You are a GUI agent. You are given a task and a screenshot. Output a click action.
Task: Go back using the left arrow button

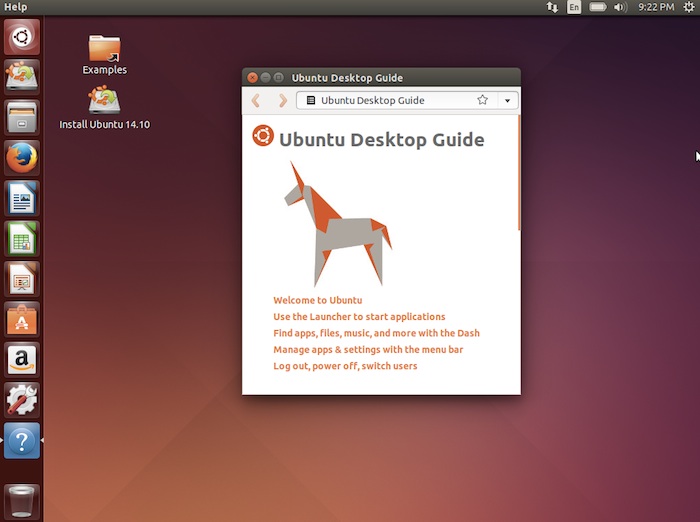pos(256,100)
